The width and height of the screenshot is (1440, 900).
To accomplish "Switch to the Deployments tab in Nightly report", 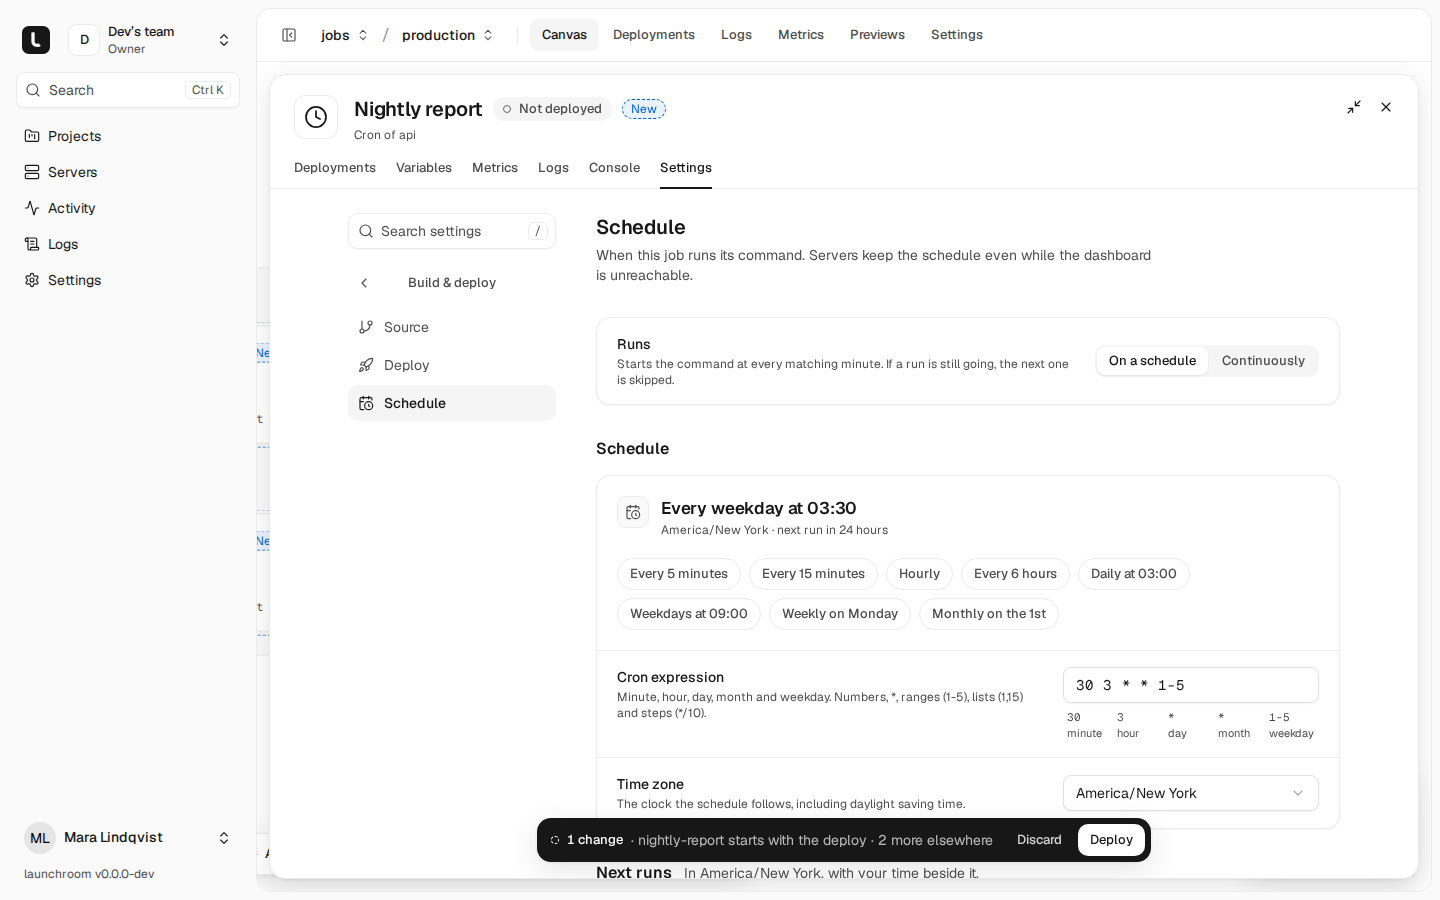I will point(335,168).
